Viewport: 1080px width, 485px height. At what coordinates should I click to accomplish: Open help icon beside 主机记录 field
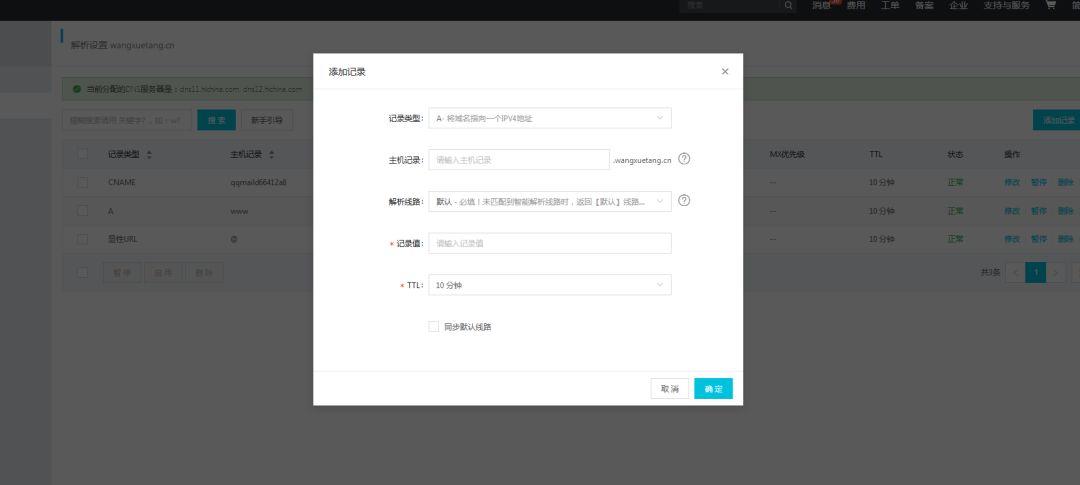coord(684,159)
